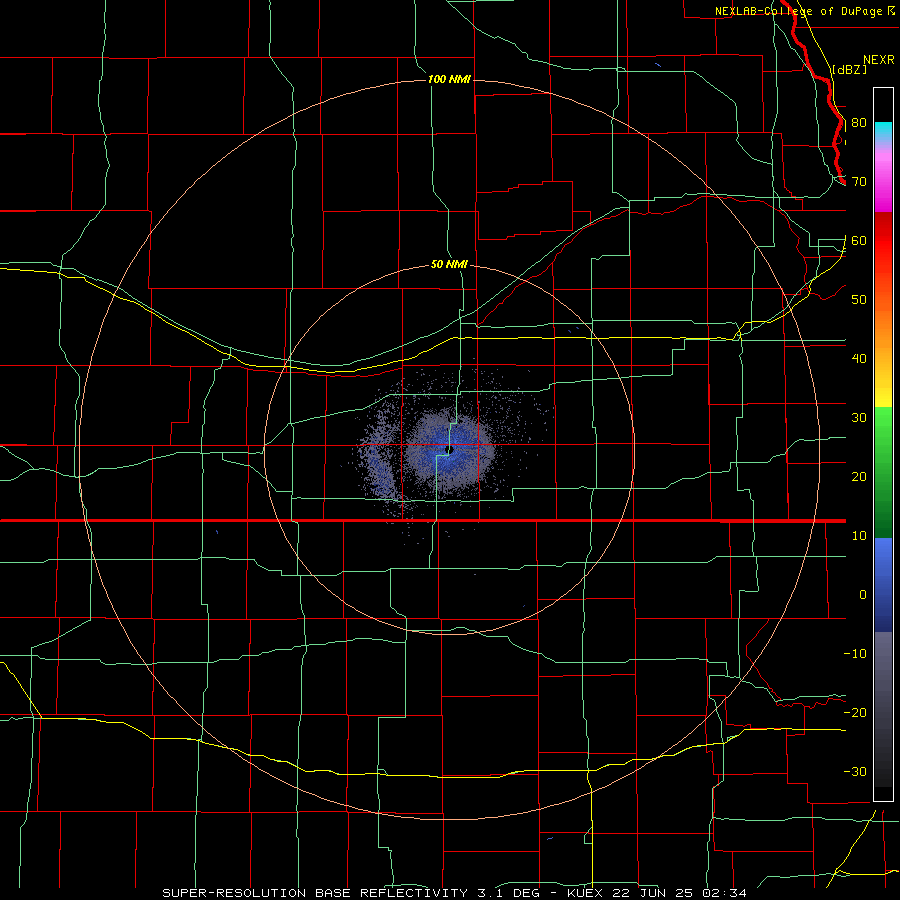Click the -10 dBZ scale value
Viewport: 900px width, 900px height.
point(855,654)
